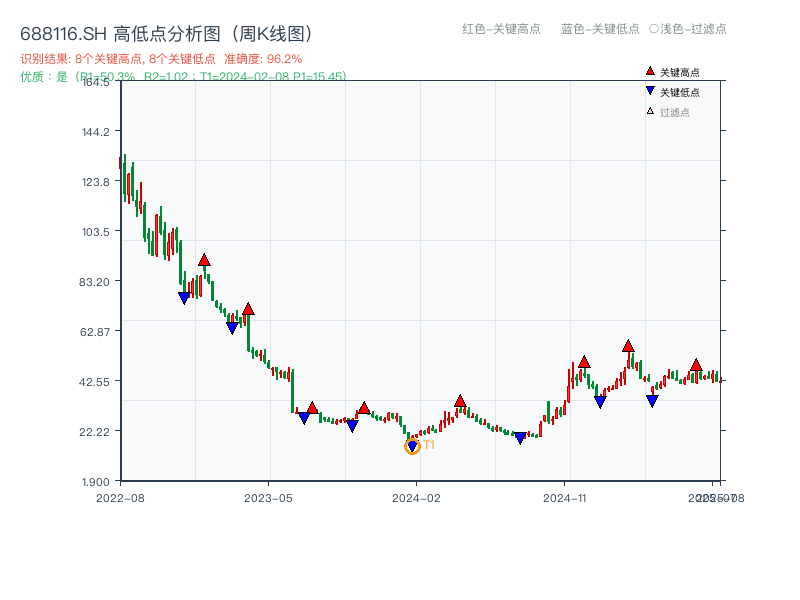
Task: Click the orange circle marking point T1
Action: click(x=412, y=446)
